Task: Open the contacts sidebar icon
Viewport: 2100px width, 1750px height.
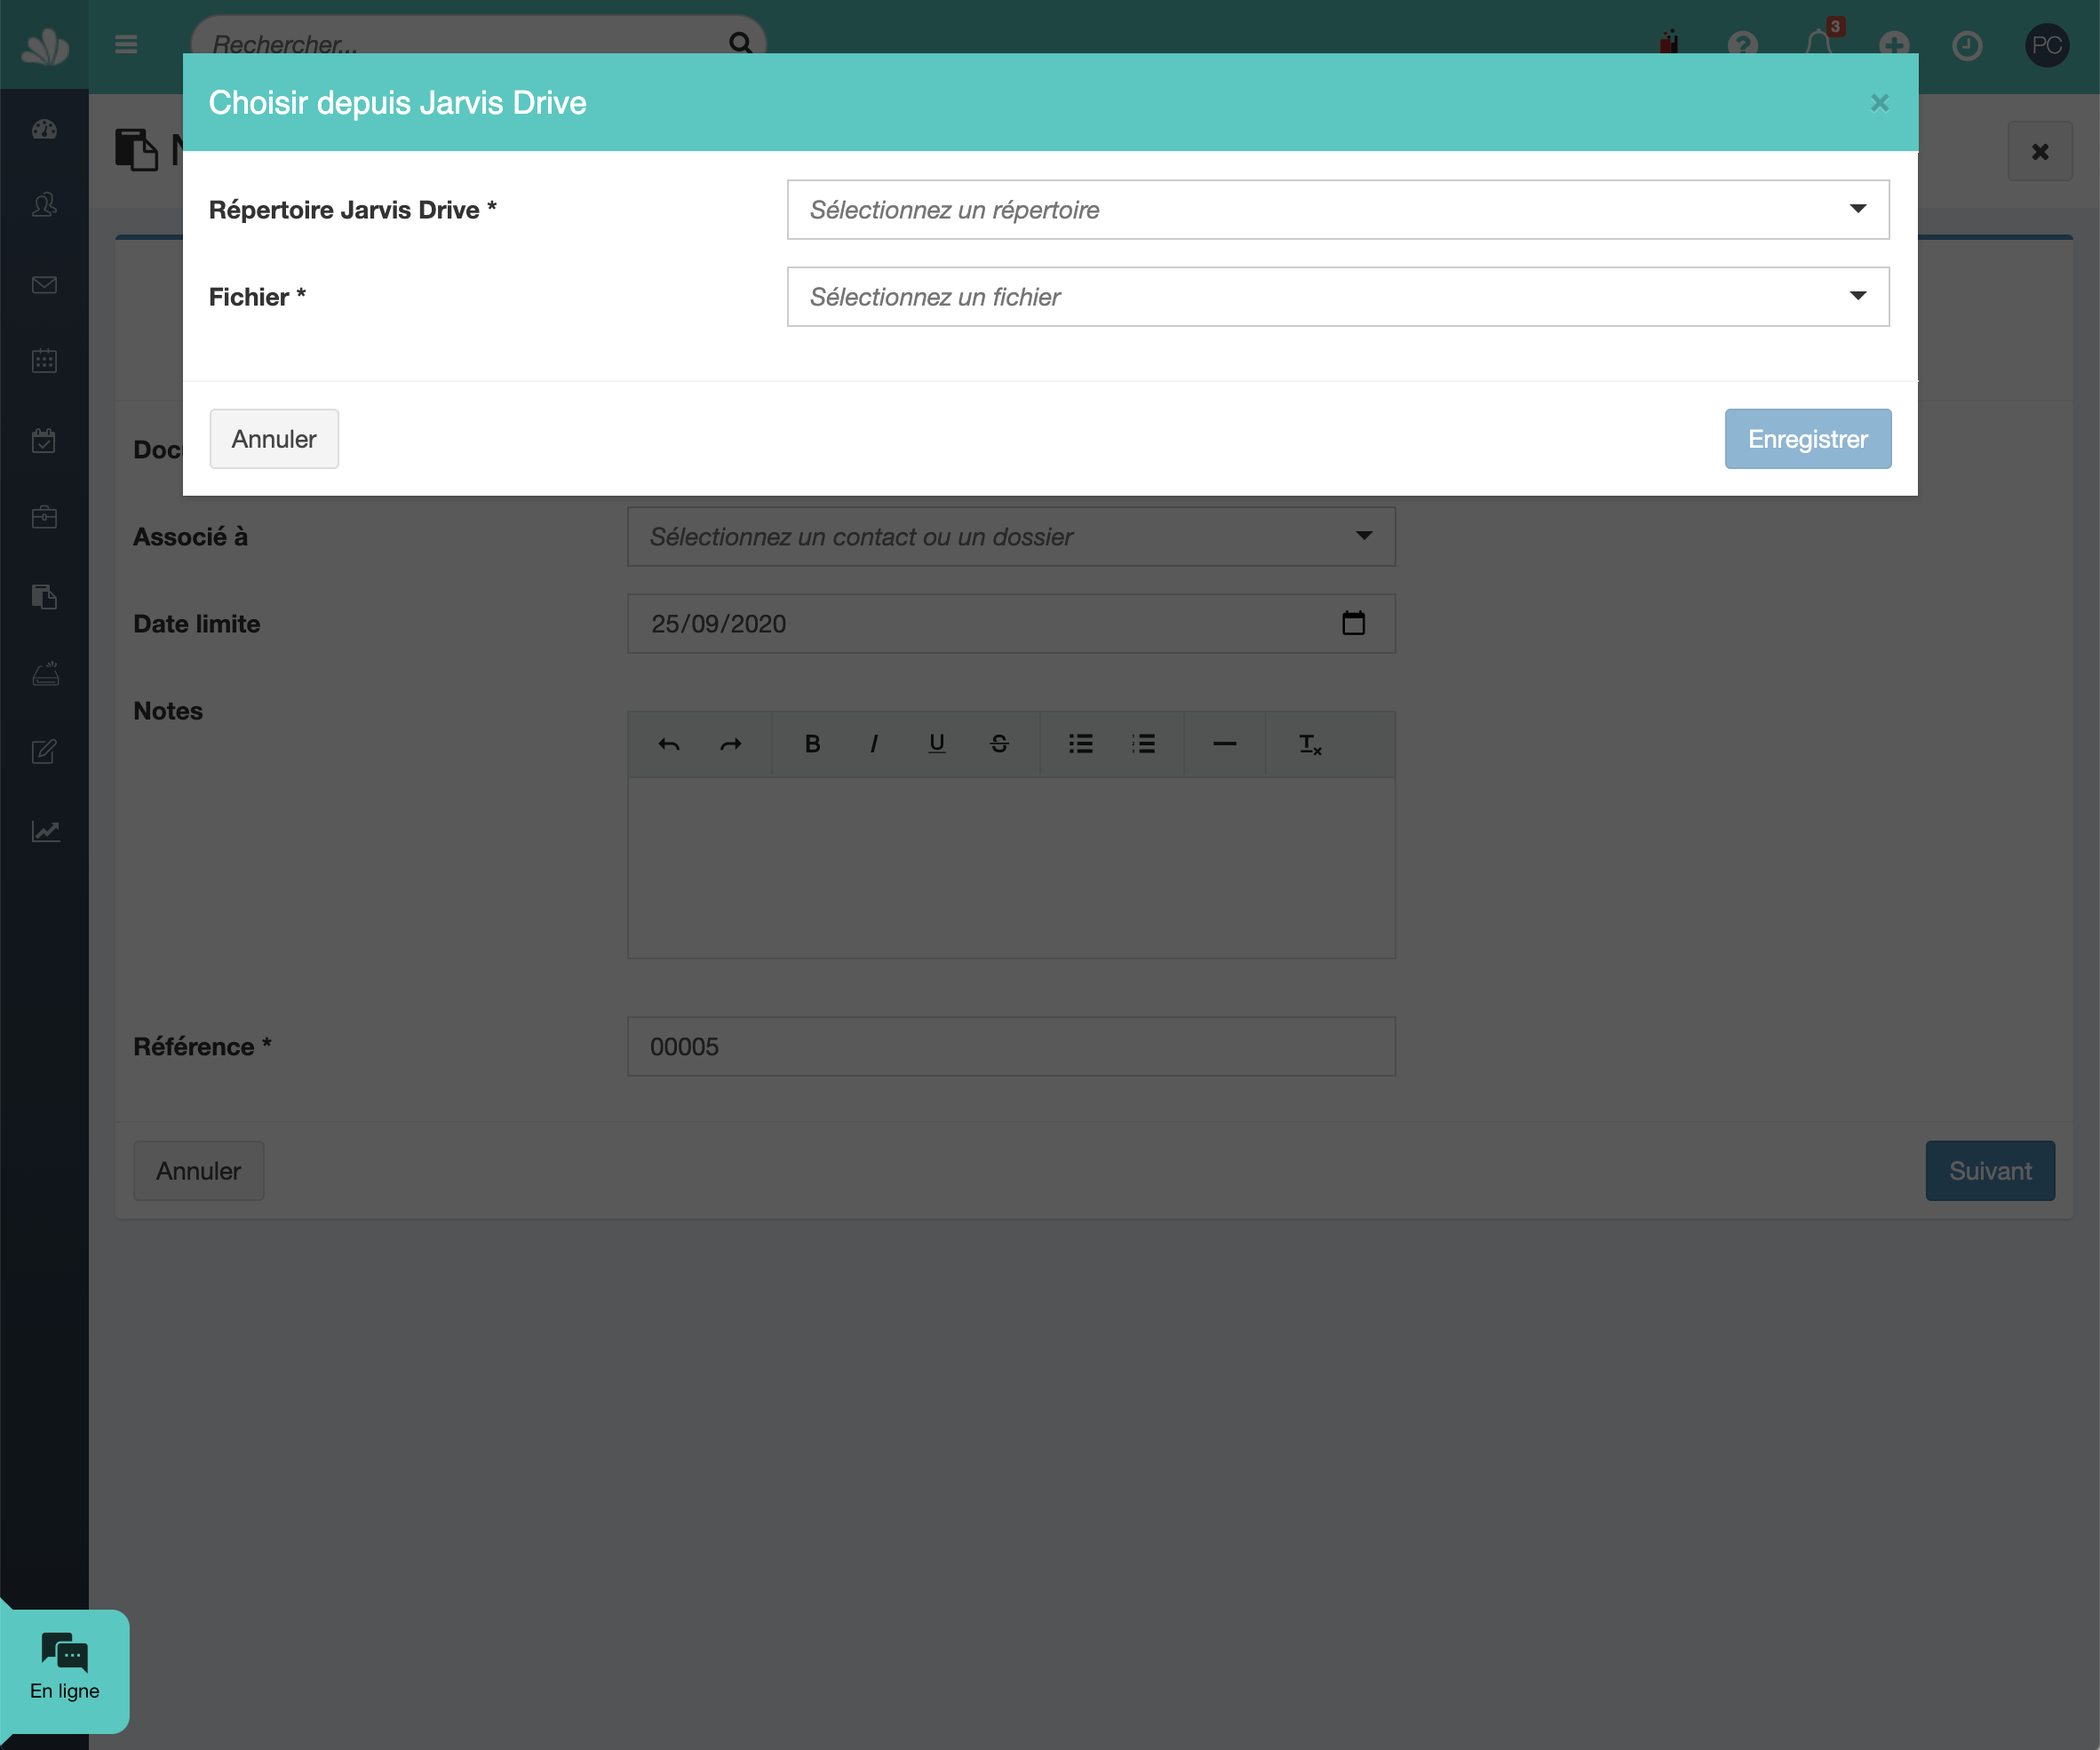Action: (44, 205)
